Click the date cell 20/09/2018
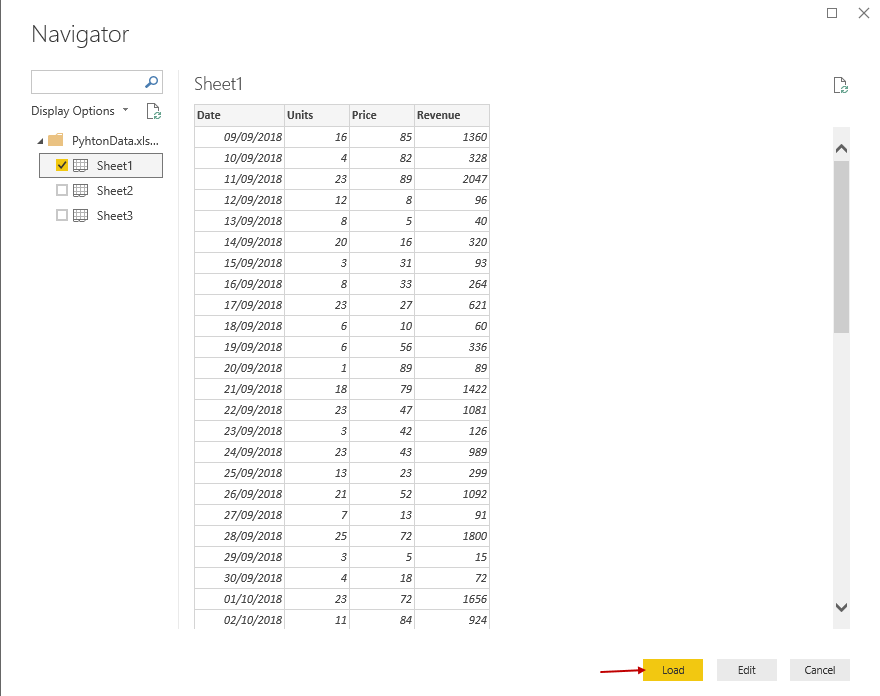The image size is (880, 696). pyautogui.click(x=240, y=368)
